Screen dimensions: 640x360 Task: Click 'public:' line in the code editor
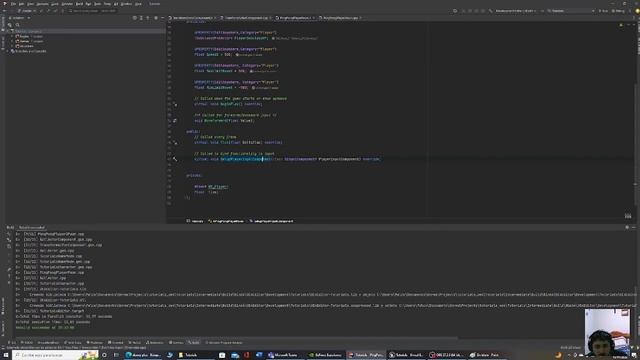click(193, 132)
